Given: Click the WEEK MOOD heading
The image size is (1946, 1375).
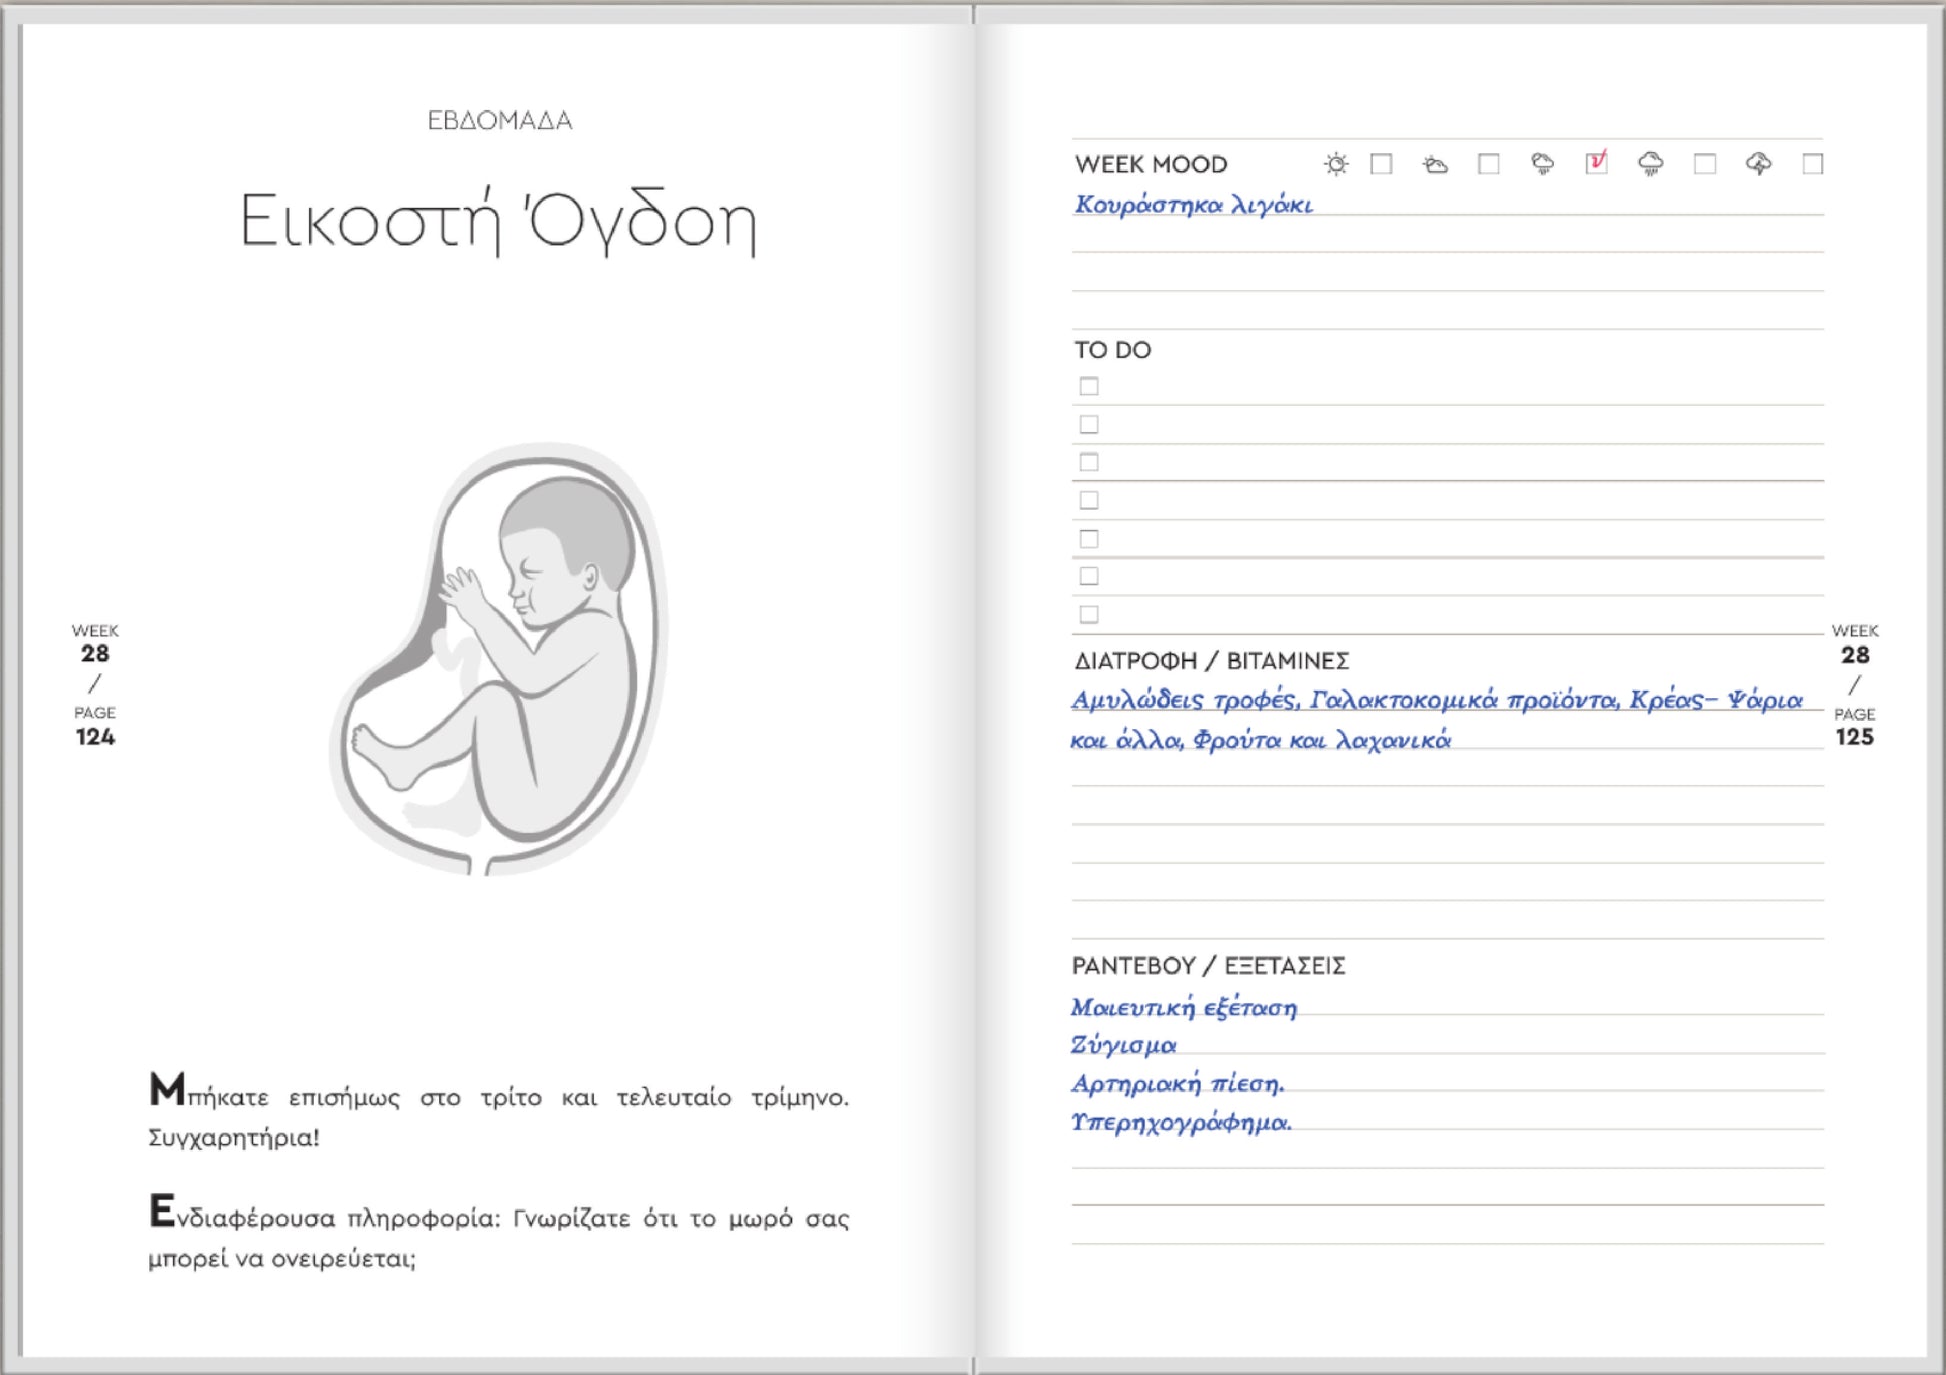Looking at the screenshot, I should 1150,164.
